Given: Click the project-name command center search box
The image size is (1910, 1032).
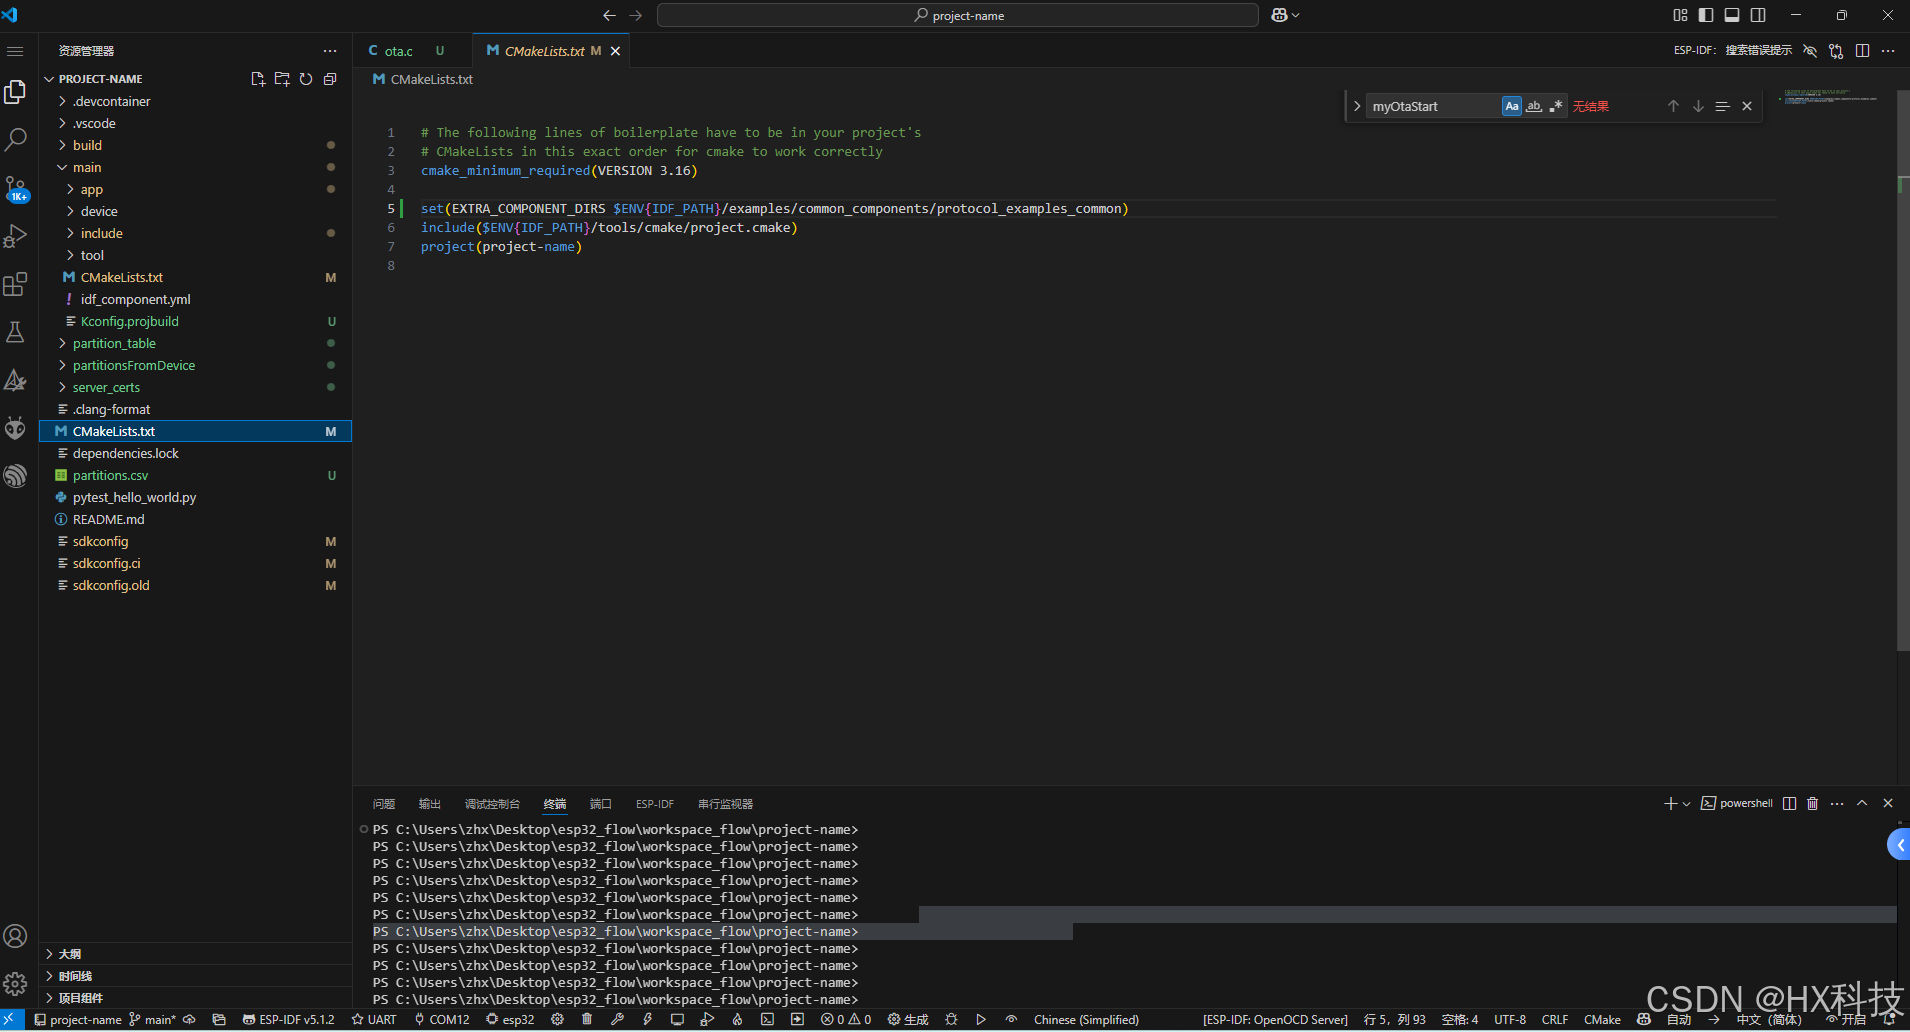Looking at the screenshot, I should [x=957, y=15].
